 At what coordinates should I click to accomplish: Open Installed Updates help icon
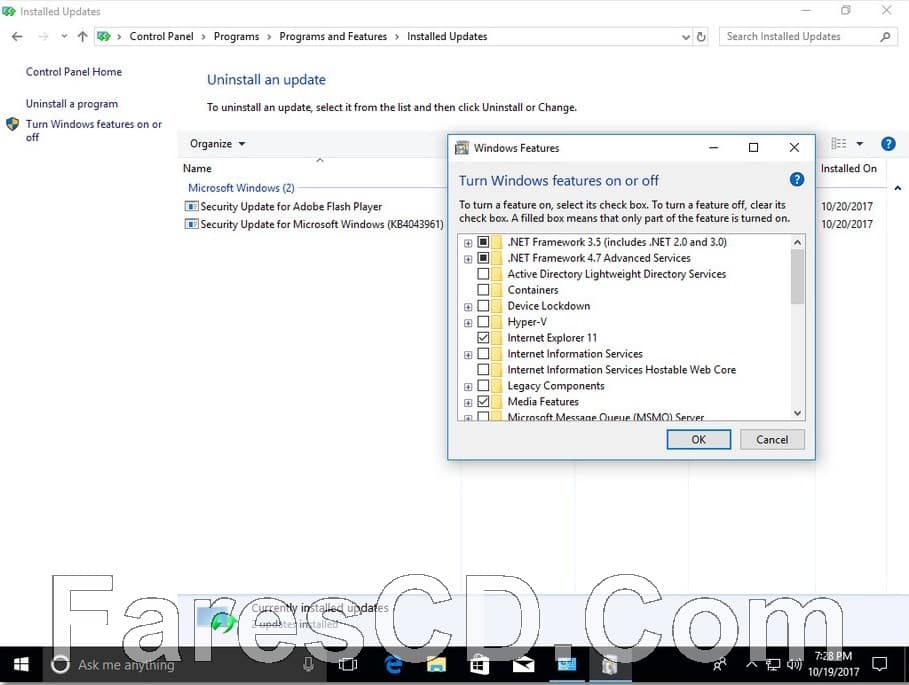pos(888,144)
